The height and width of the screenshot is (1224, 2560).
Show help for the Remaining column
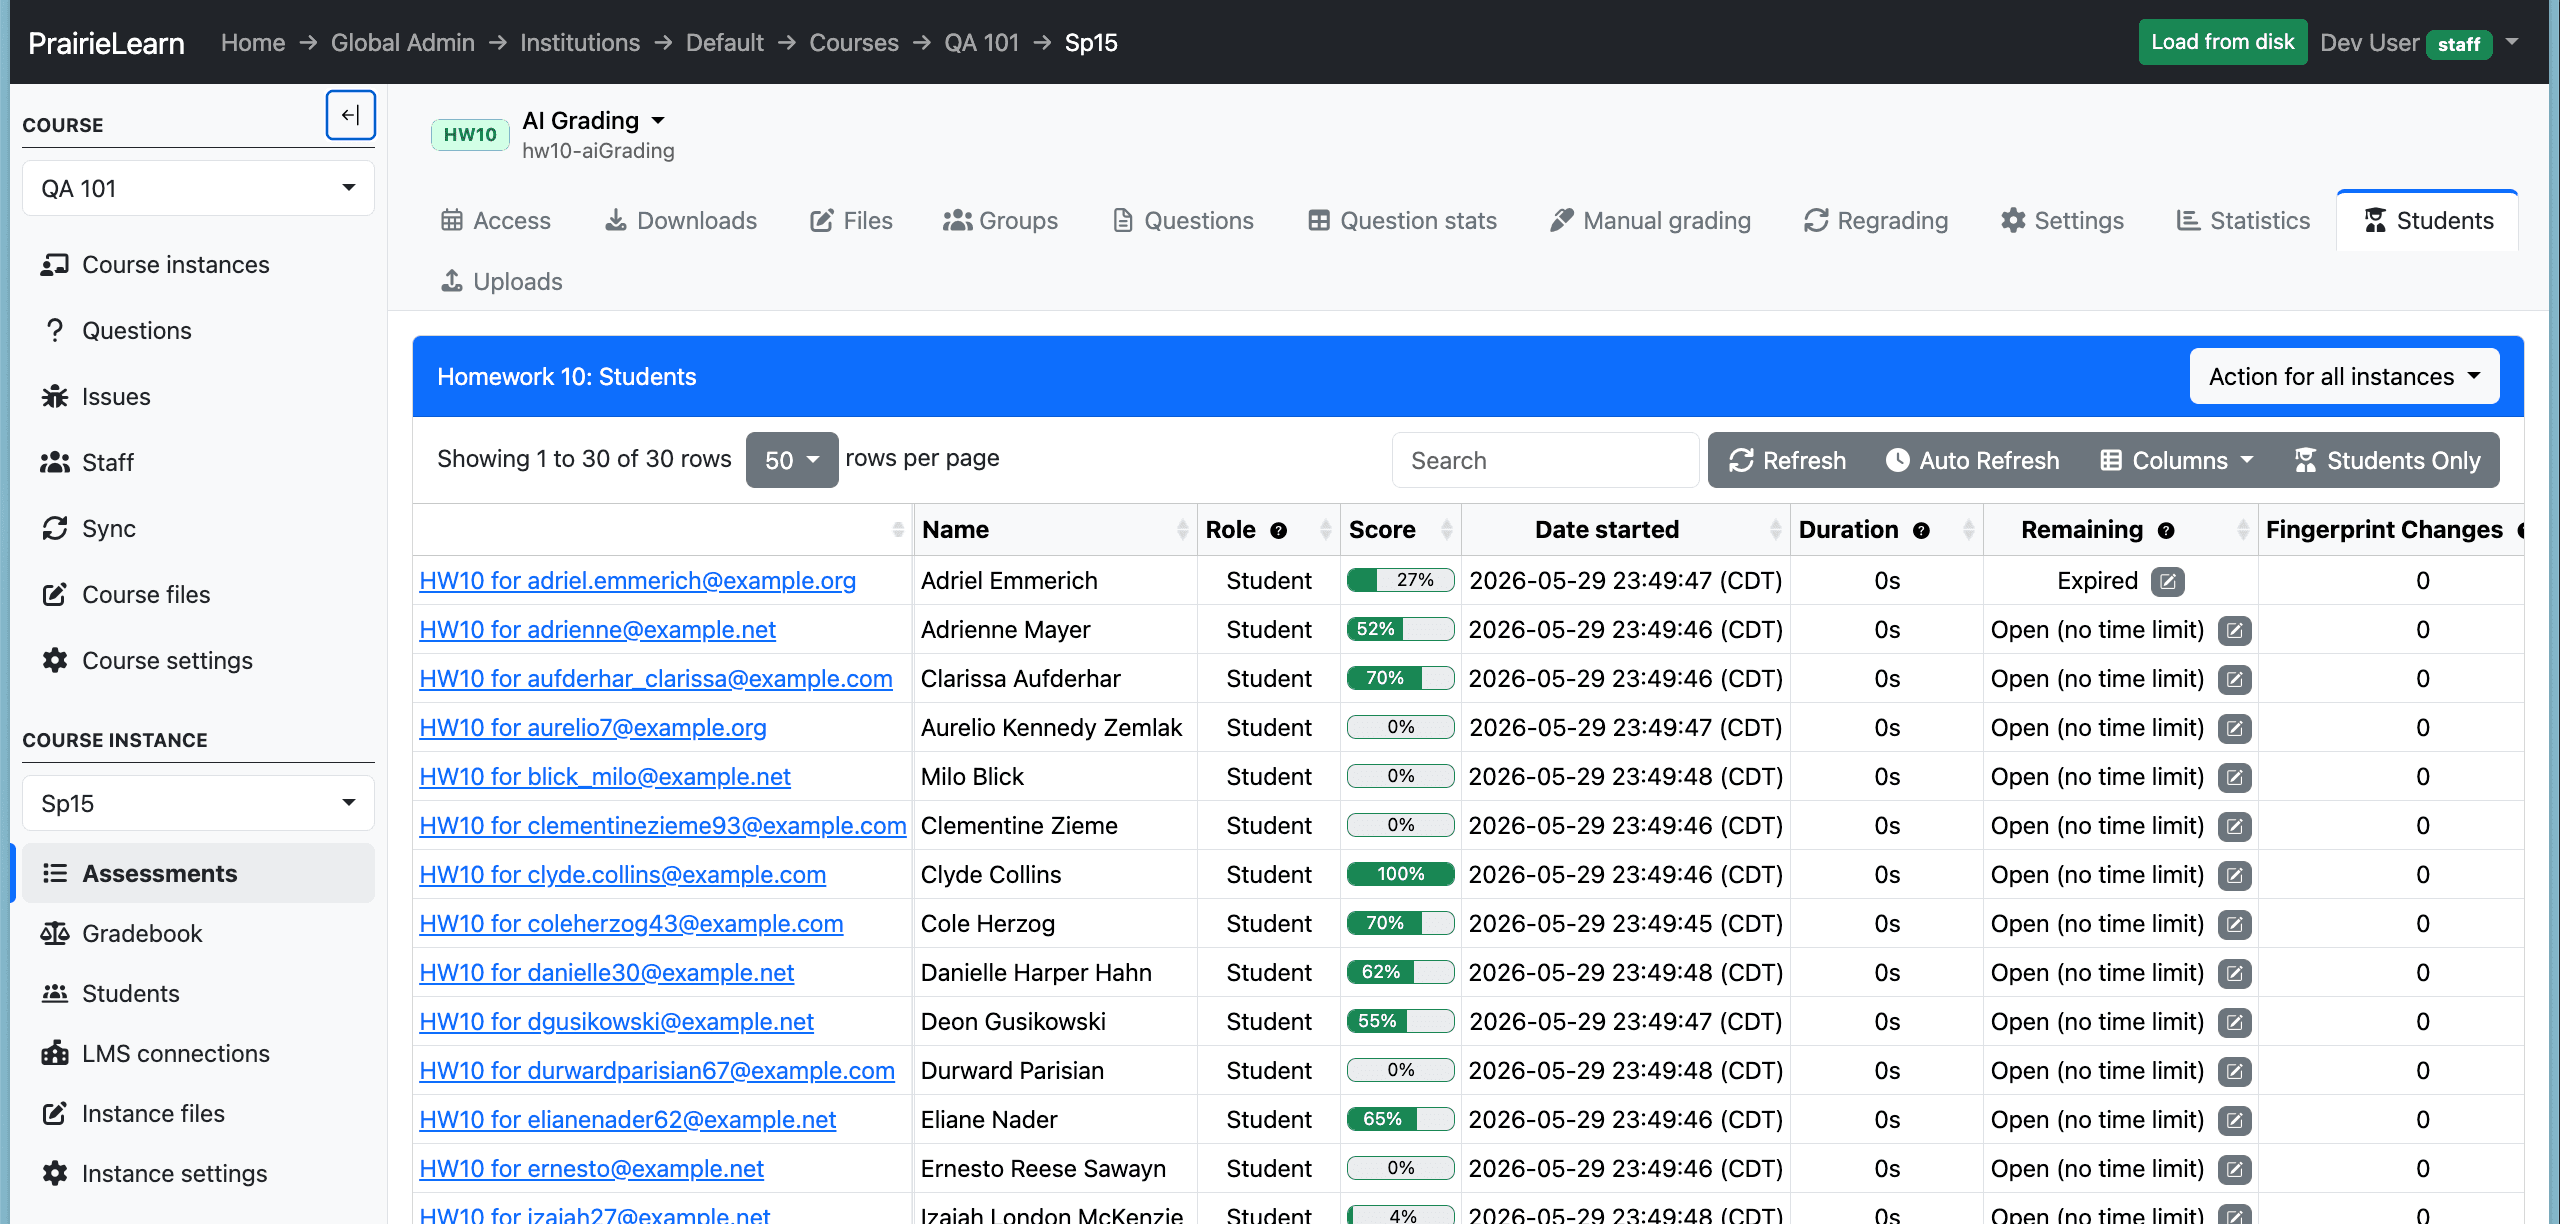2166,531
